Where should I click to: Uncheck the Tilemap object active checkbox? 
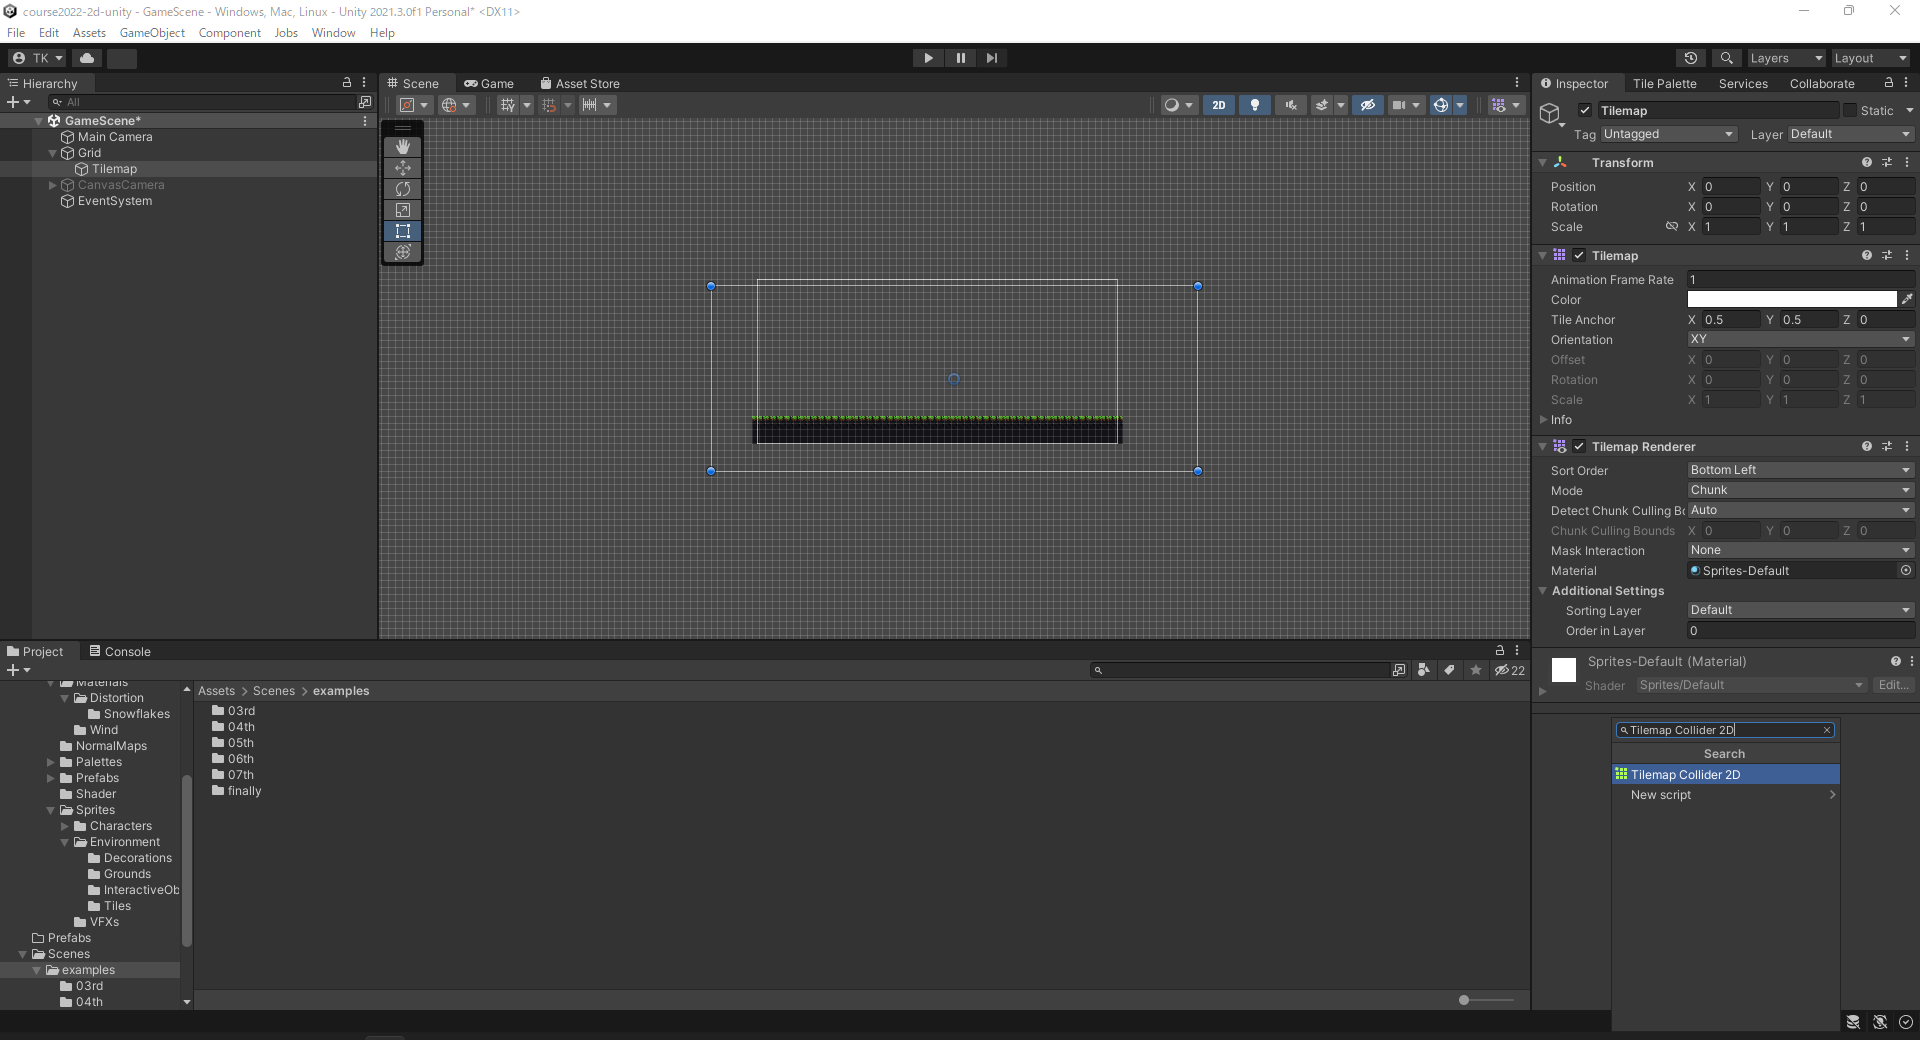pyautogui.click(x=1585, y=111)
